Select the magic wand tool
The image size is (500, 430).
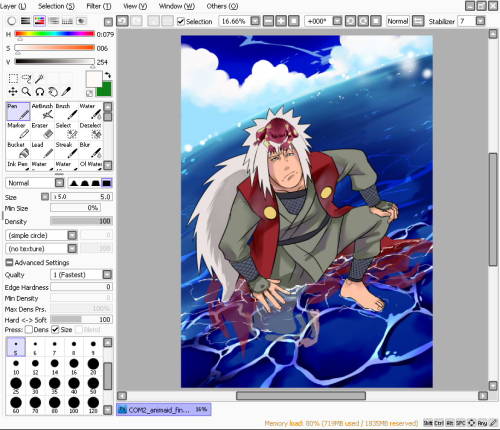click(x=39, y=79)
